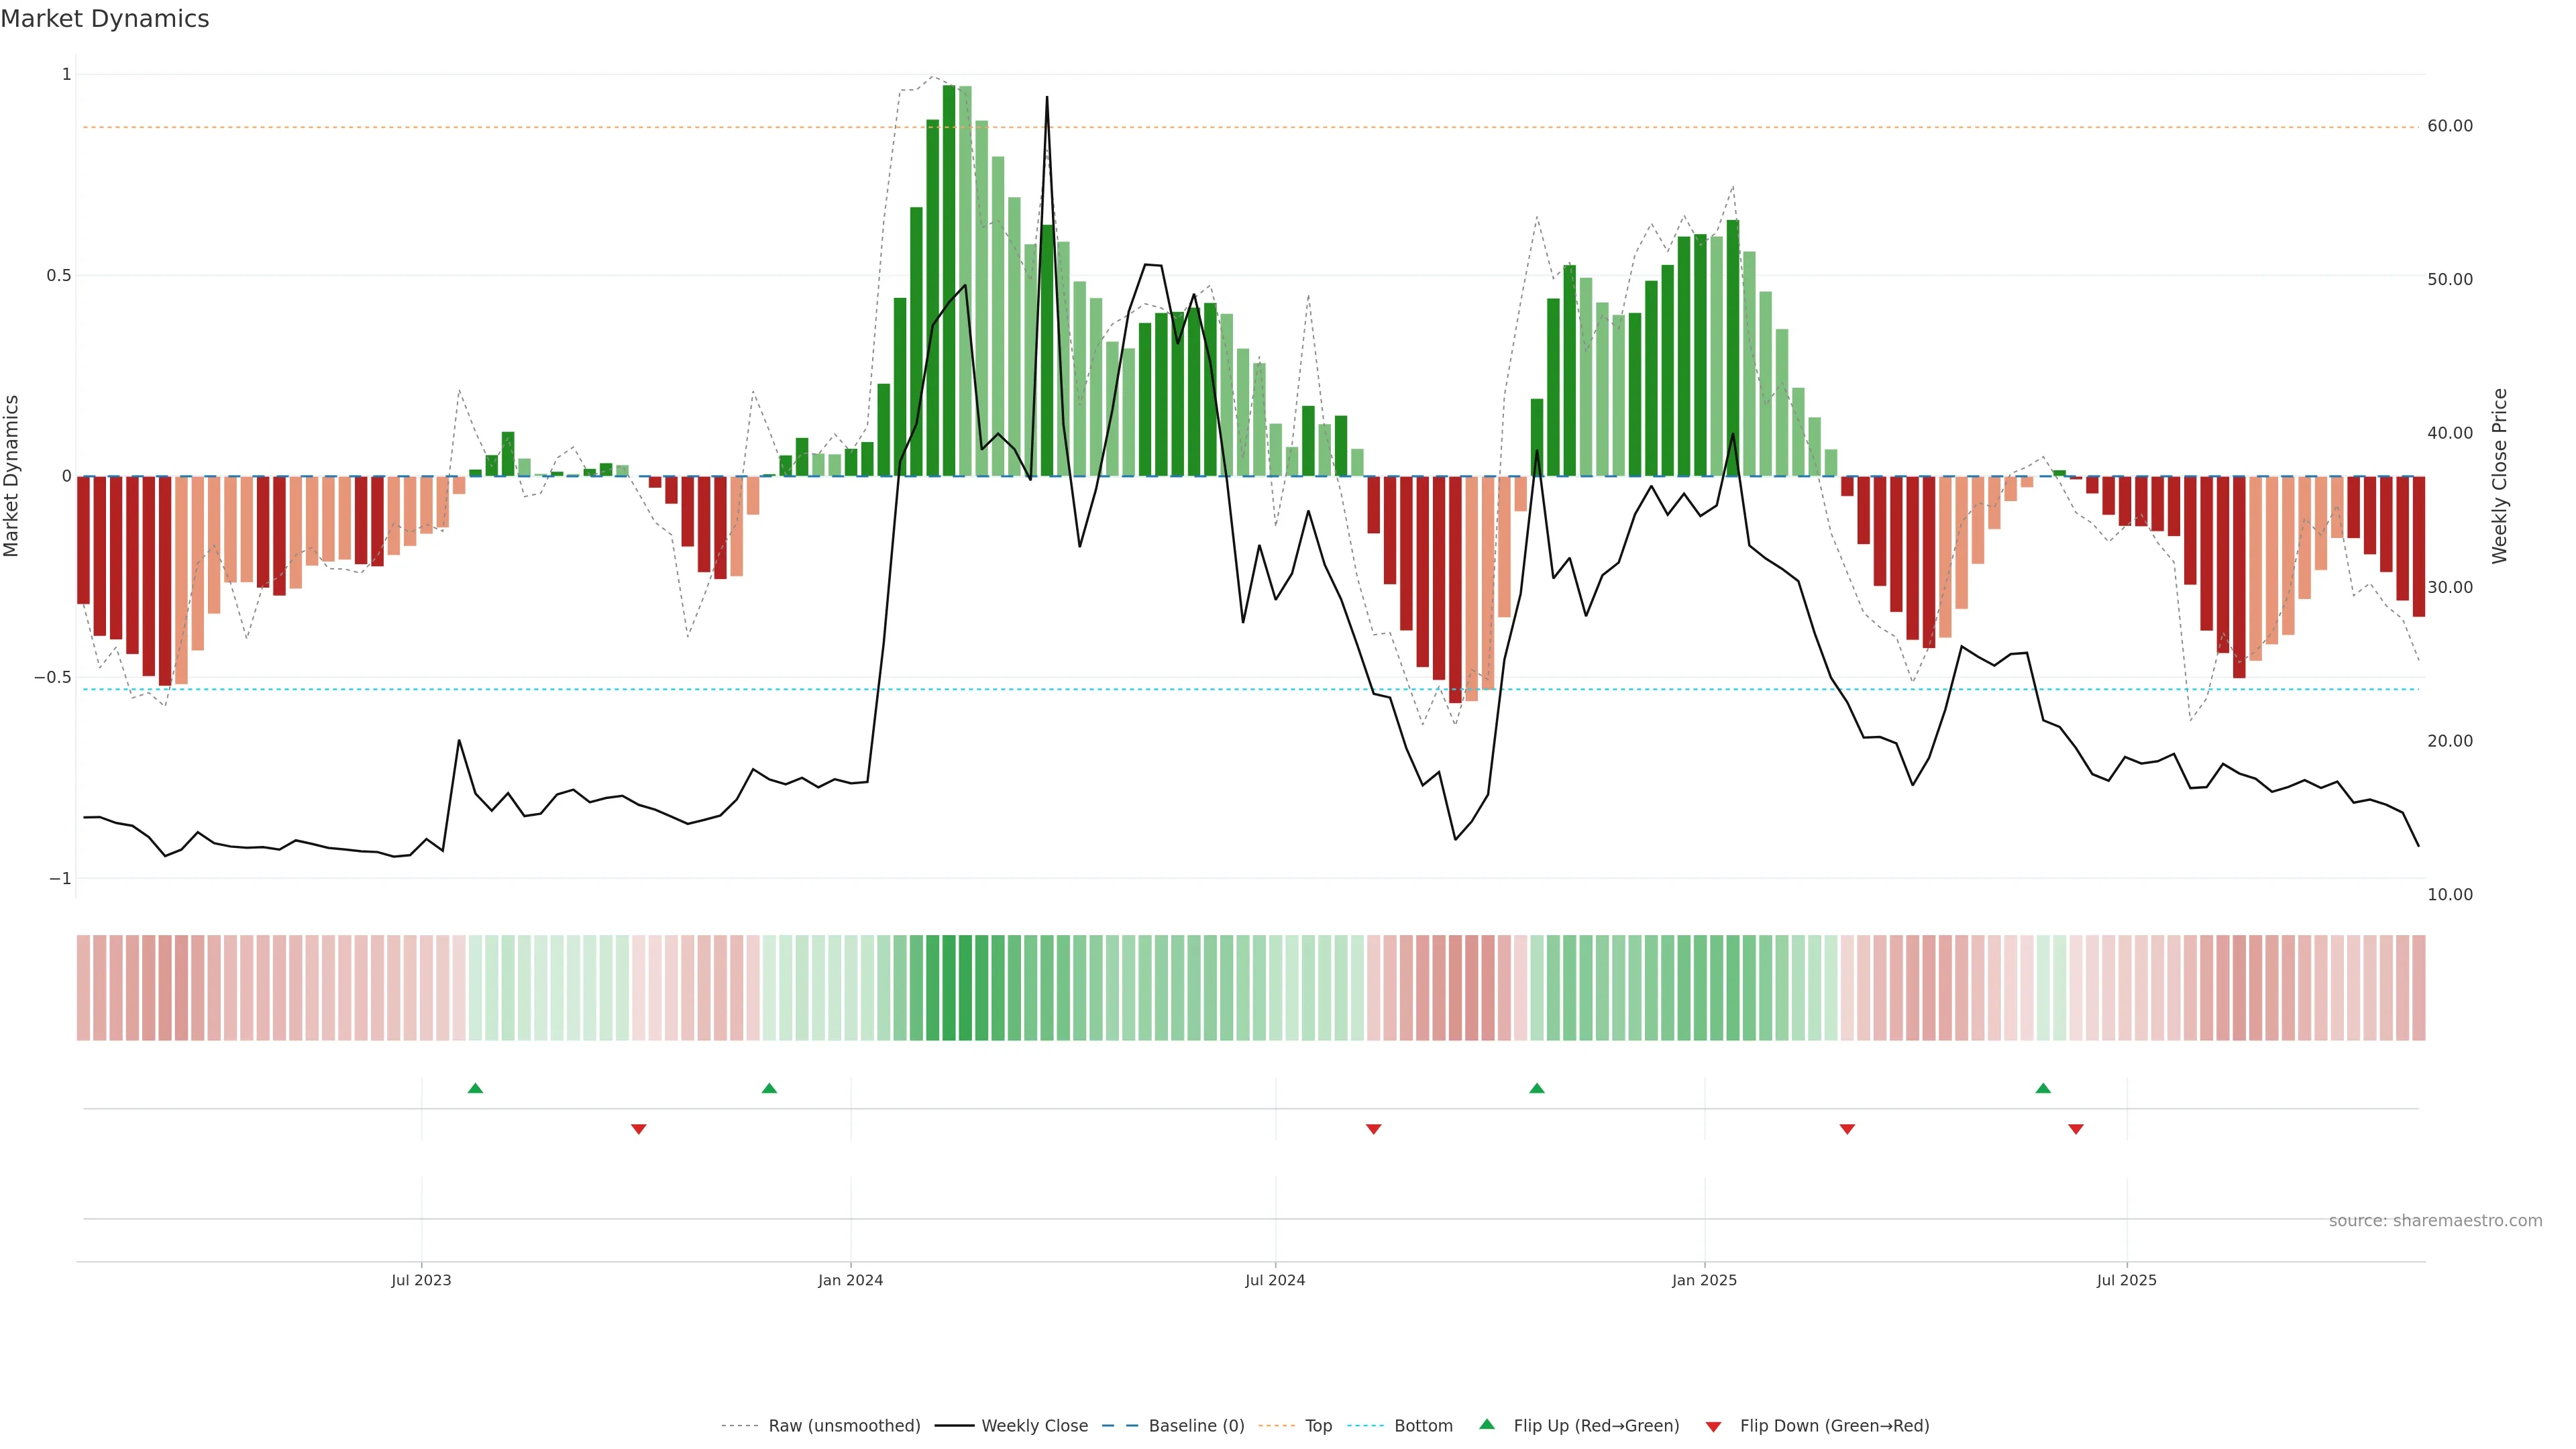Image resolution: width=2576 pixels, height=1449 pixels.
Task: Click the red Flip Down triangle between Jul 2023 and Jan 2024
Action: click(639, 1129)
